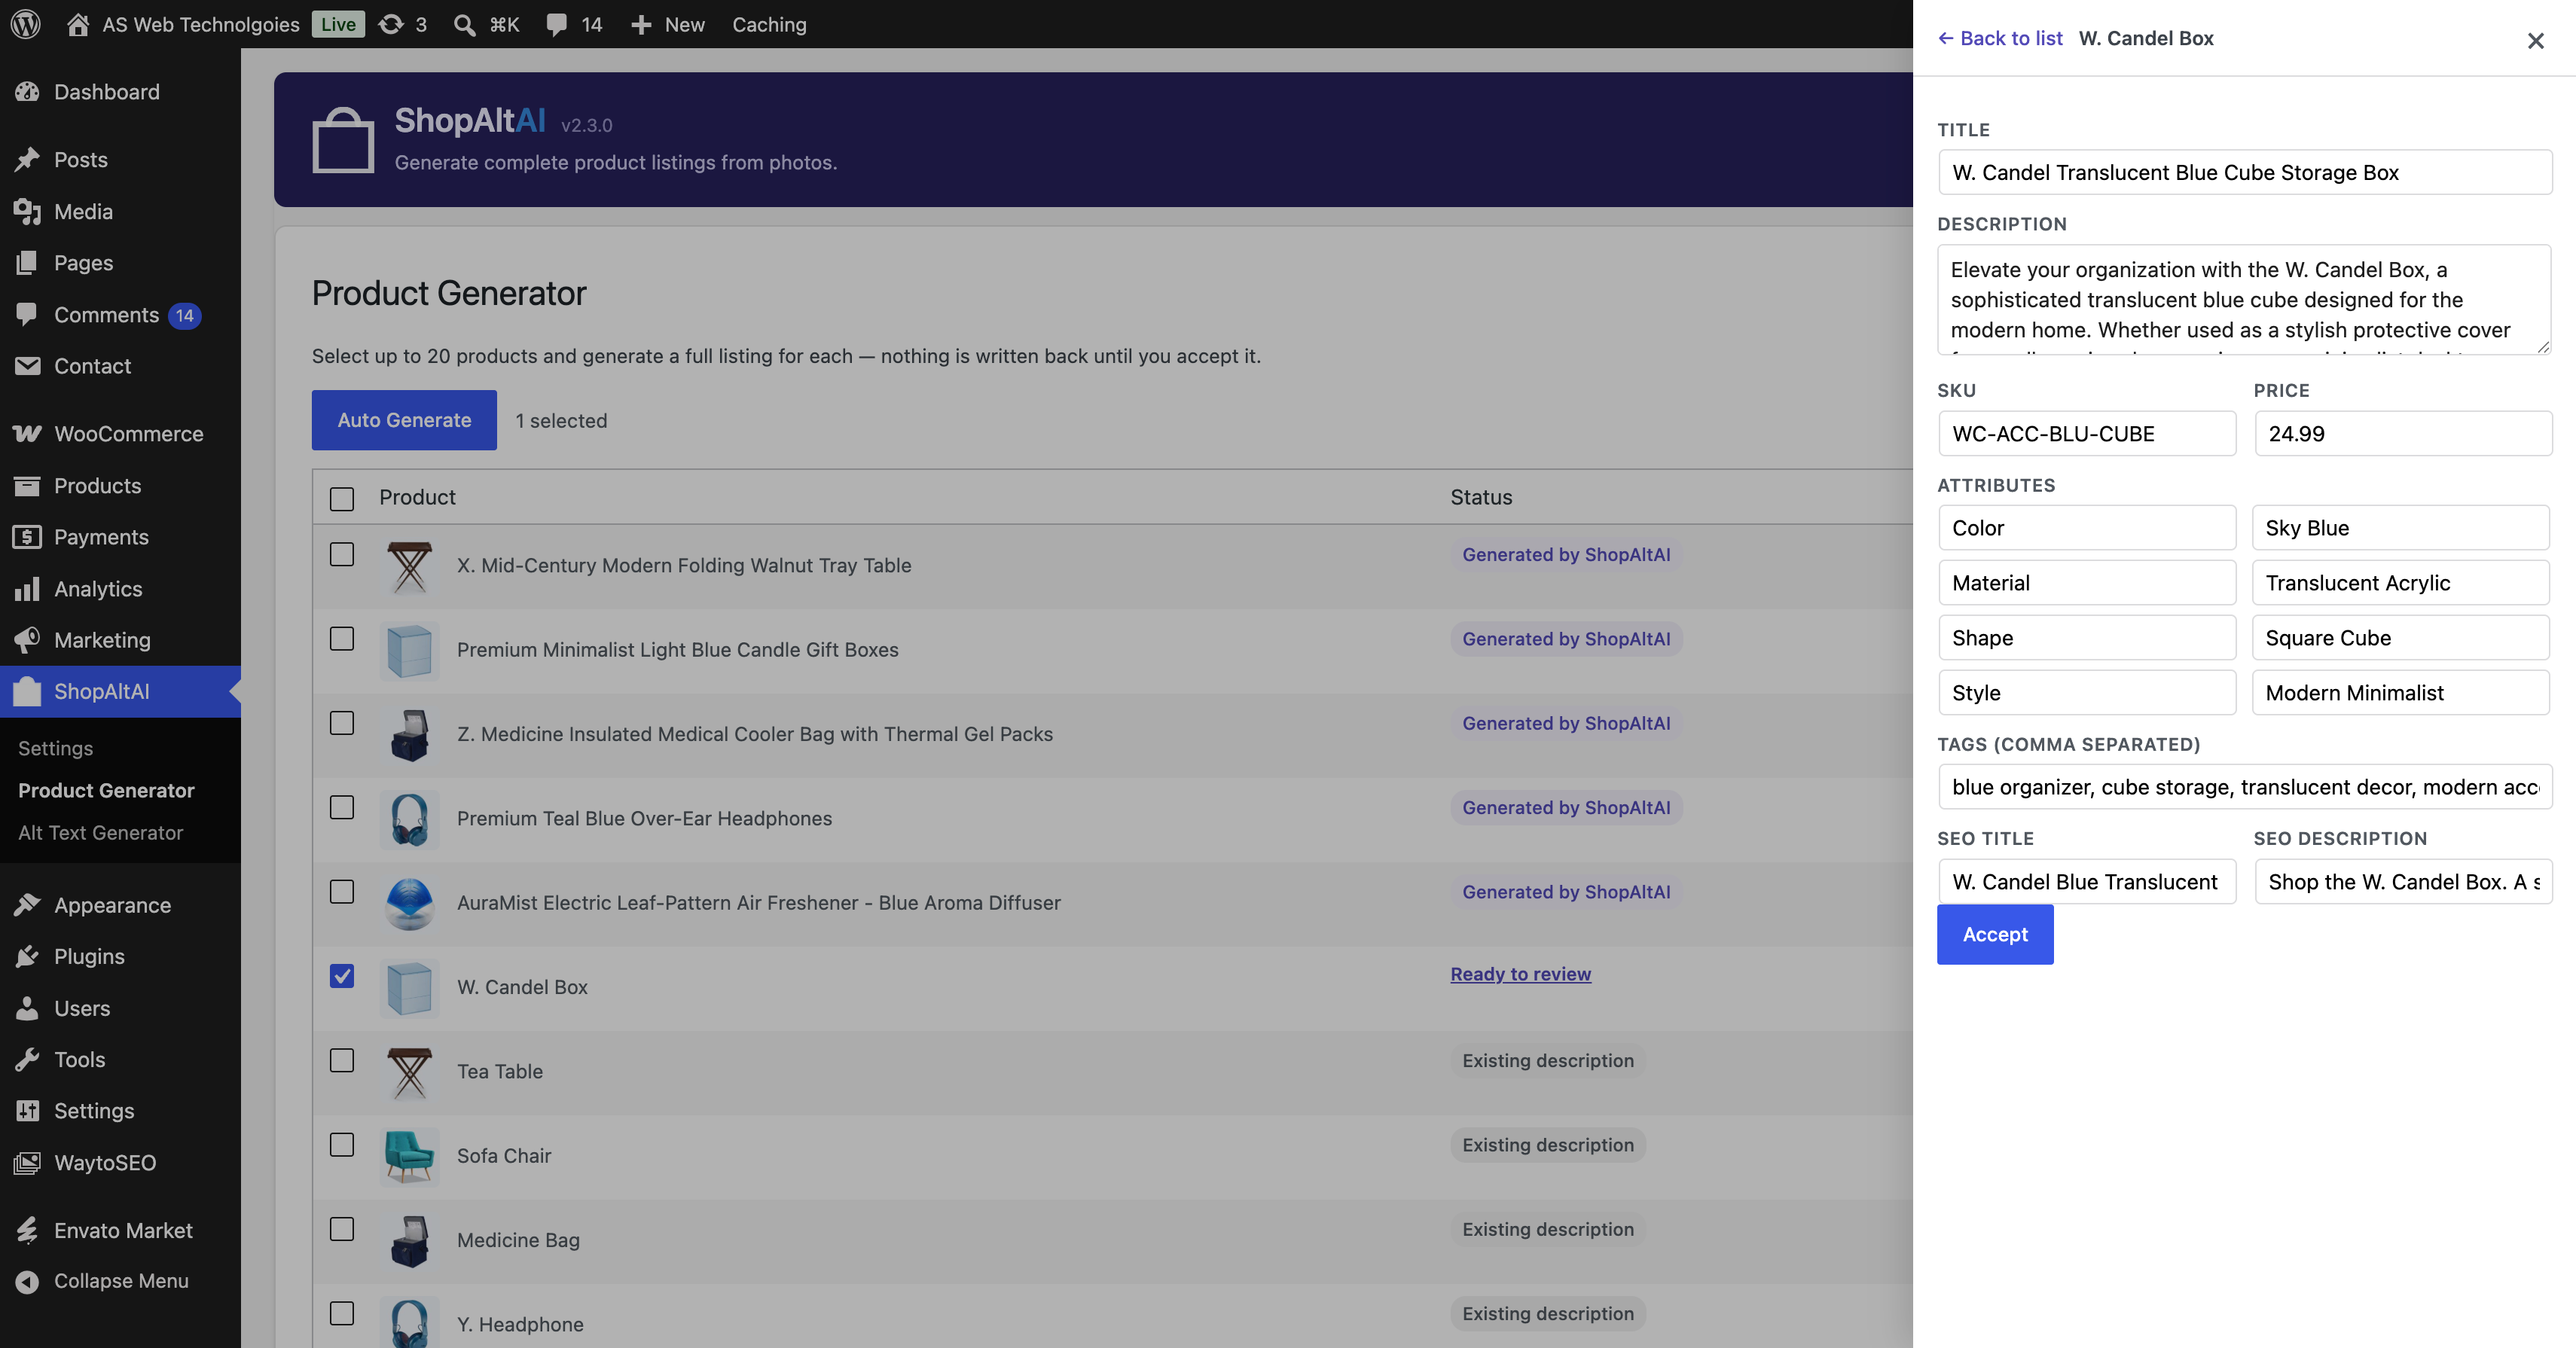Viewport: 2576px width, 1348px height.
Task: Click the Title input field
Action: [x=2245, y=172]
